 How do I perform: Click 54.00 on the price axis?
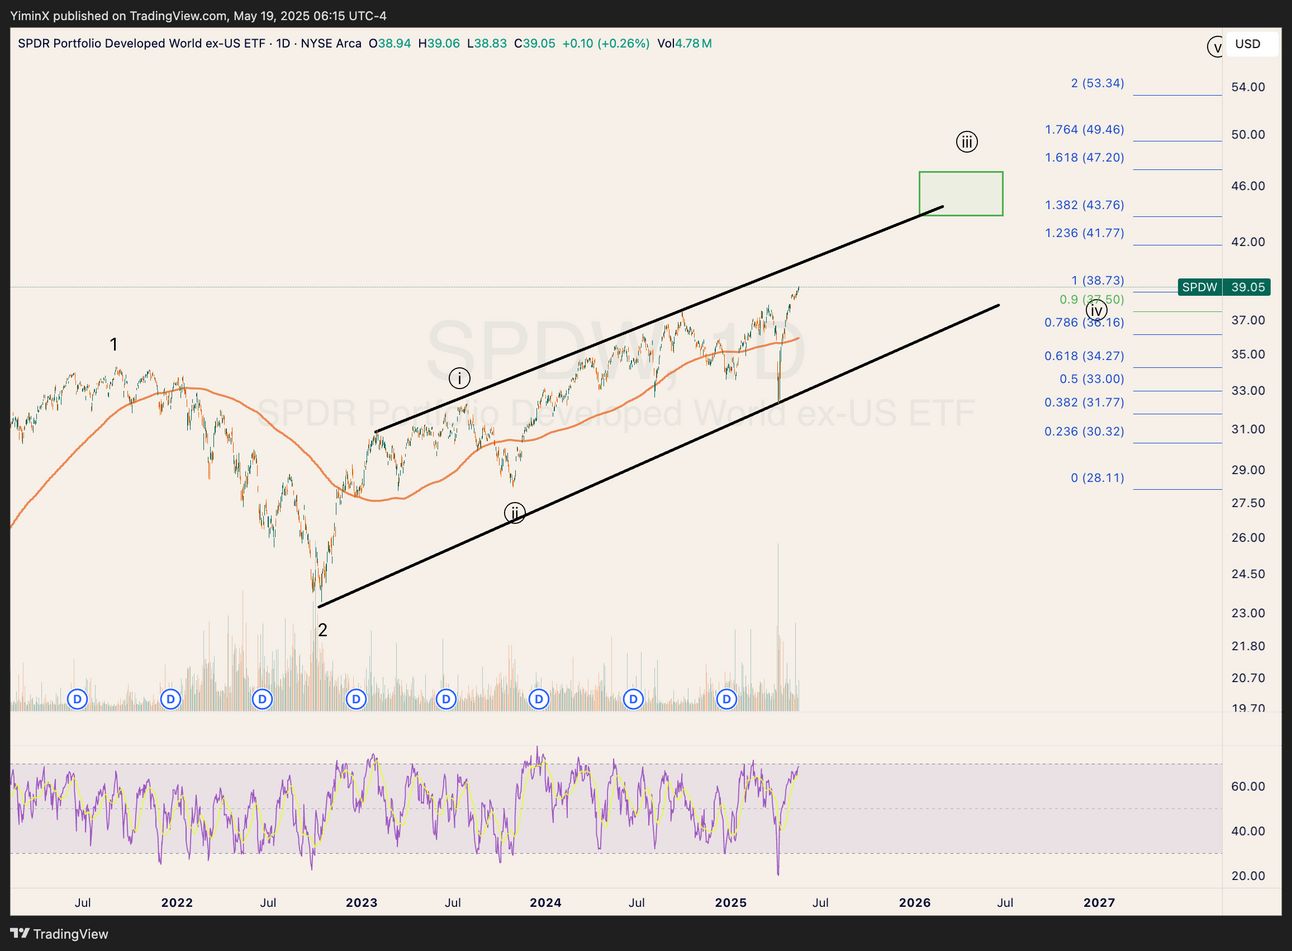1248,87
